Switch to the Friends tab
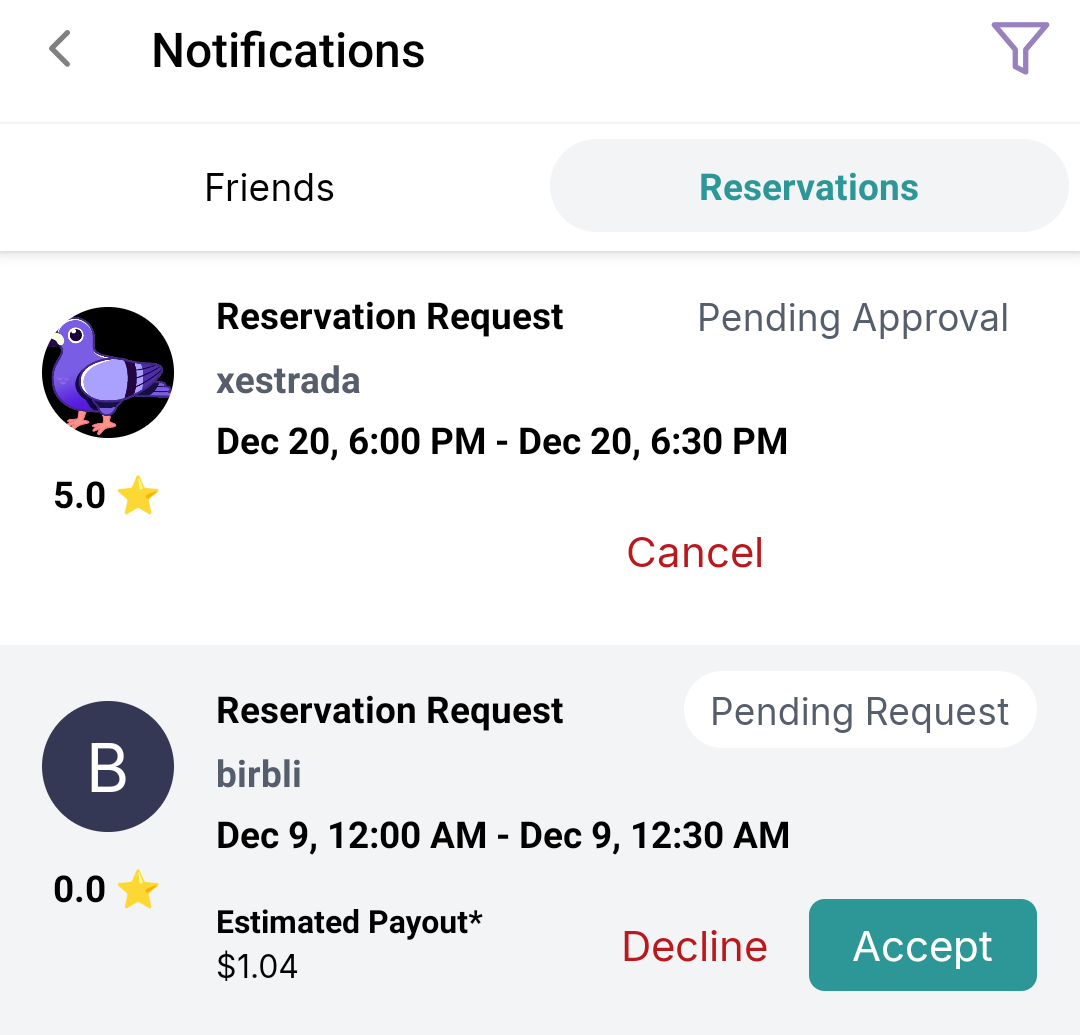This screenshot has height=1035, width=1080. click(x=268, y=187)
